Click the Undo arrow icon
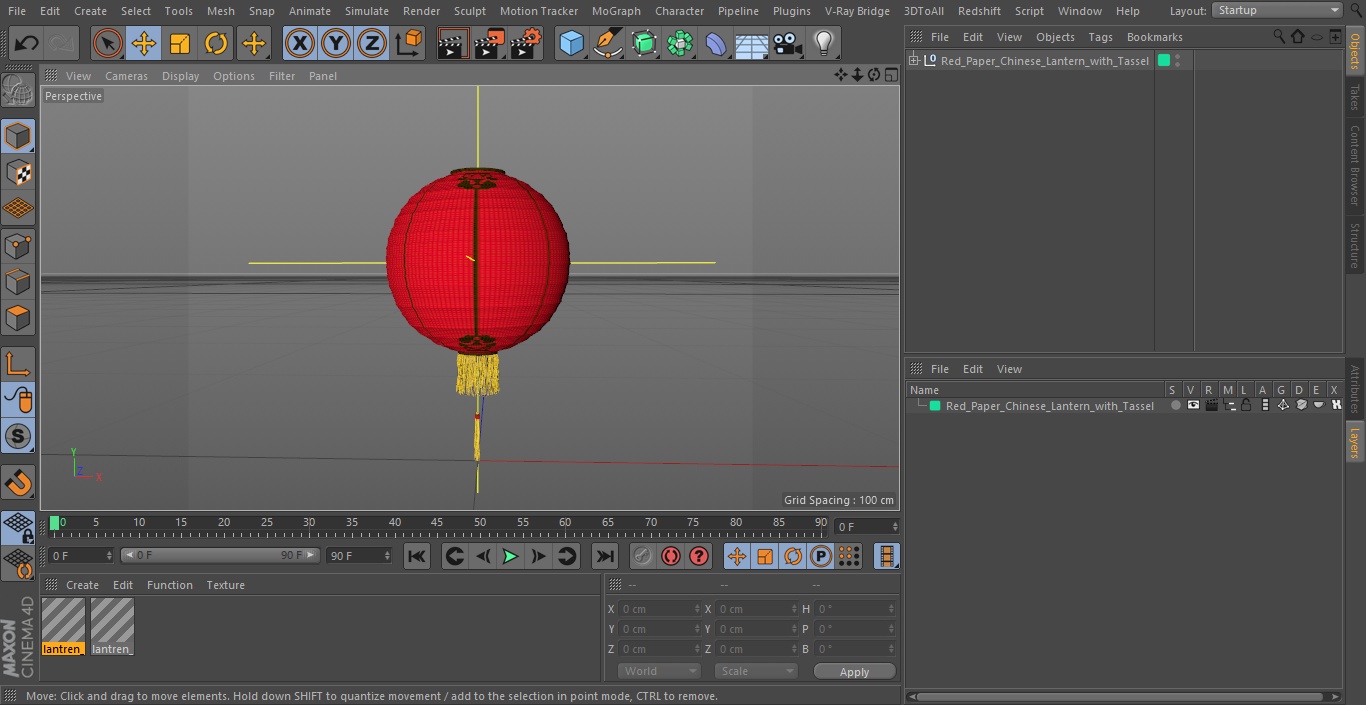Viewport: 1366px width, 705px height. pyautogui.click(x=26, y=44)
